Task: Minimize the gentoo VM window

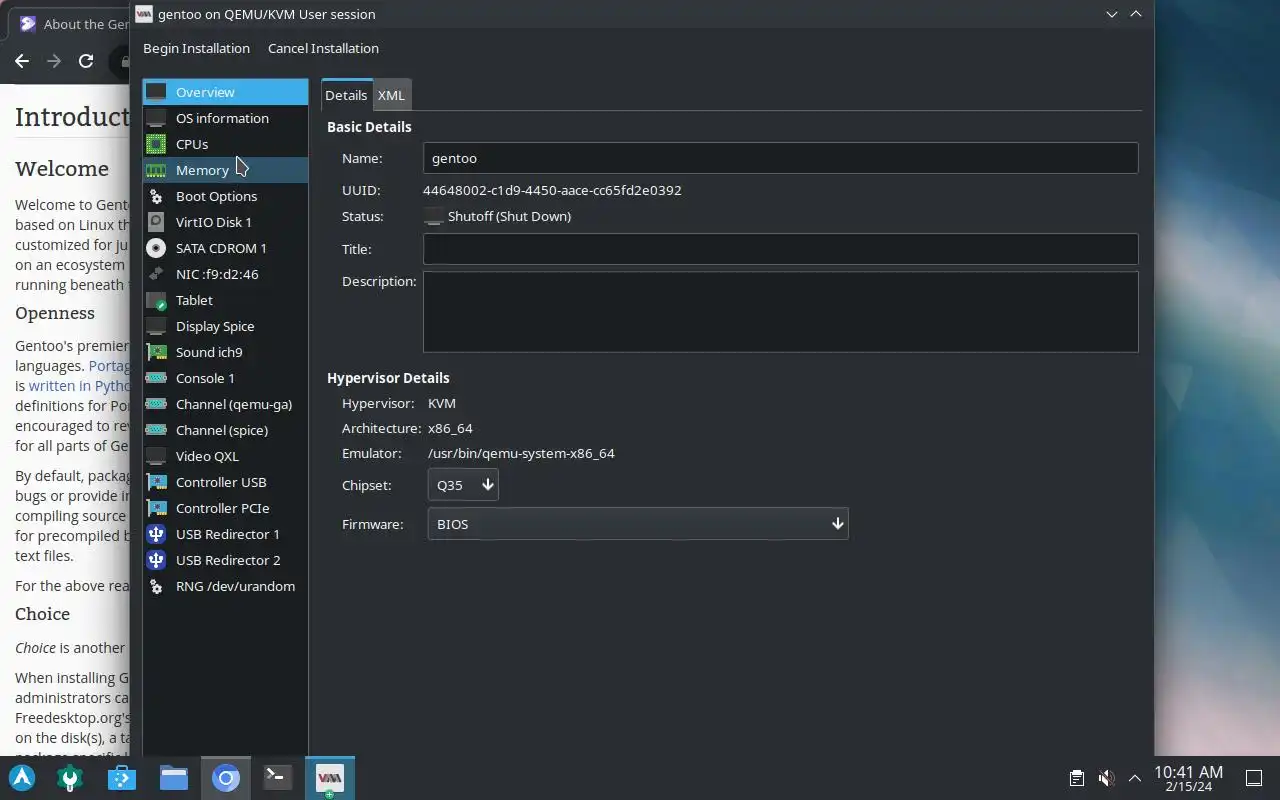Action: point(1112,14)
